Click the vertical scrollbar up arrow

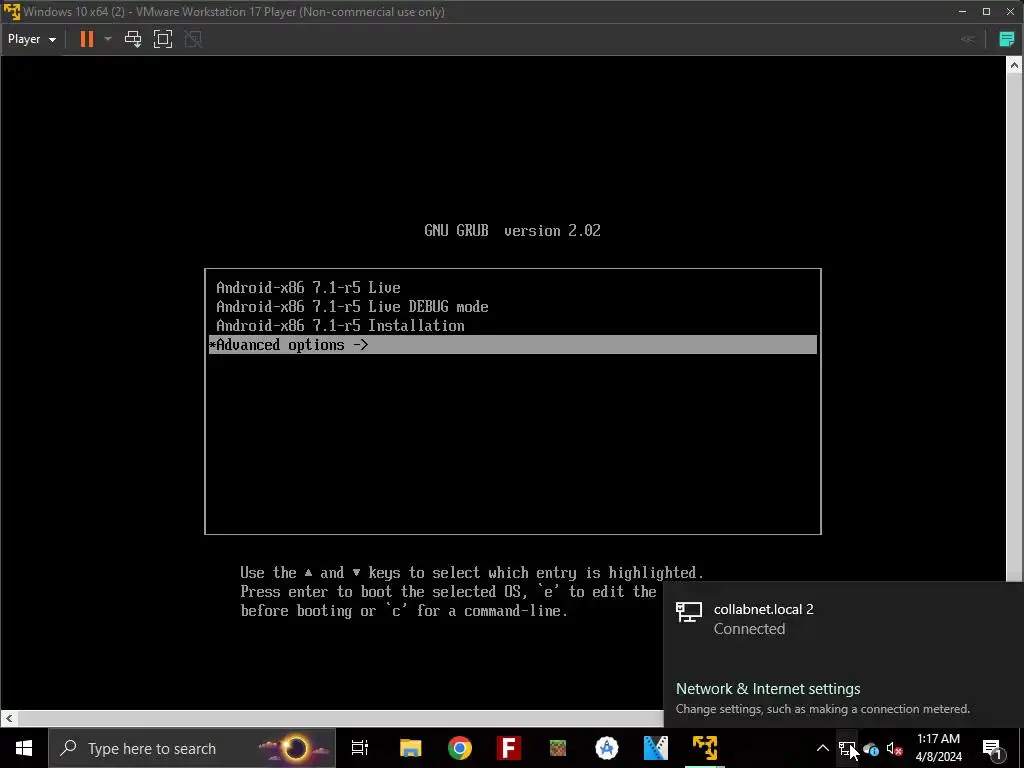coord(1014,64)
